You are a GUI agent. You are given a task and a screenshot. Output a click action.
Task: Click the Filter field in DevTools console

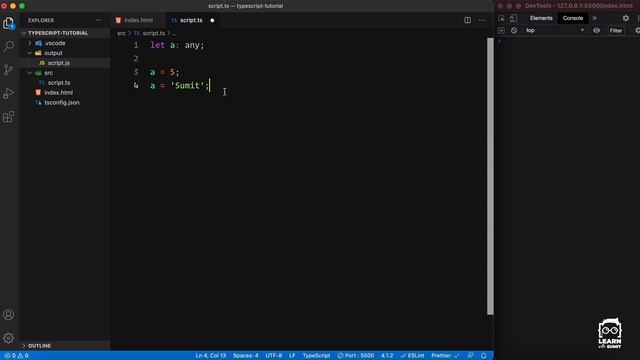616,31
